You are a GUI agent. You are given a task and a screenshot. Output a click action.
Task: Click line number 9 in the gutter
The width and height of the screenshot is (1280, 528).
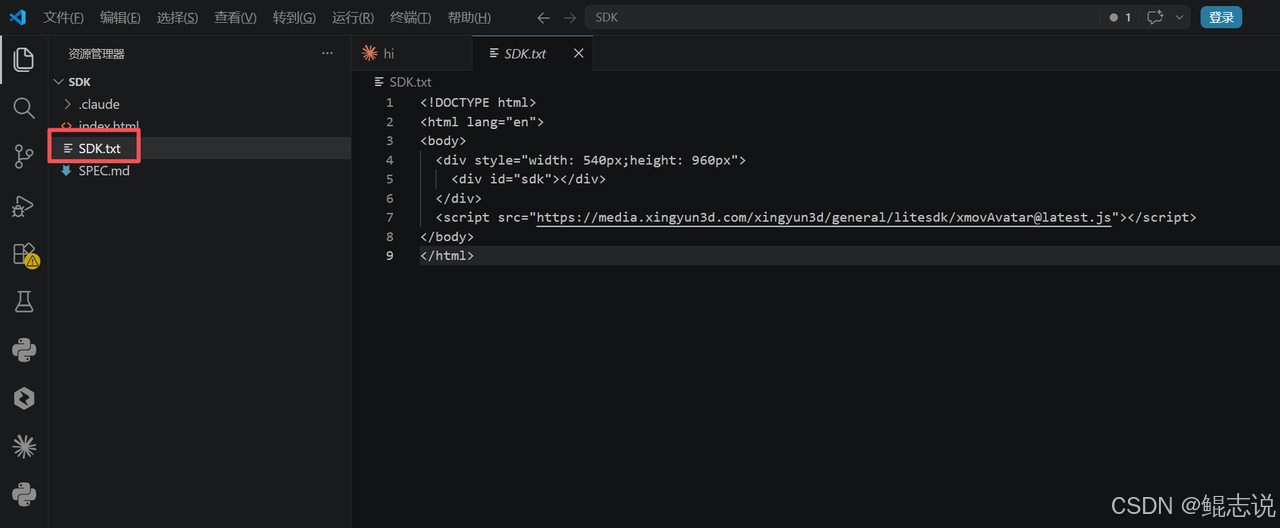point(389,255)
